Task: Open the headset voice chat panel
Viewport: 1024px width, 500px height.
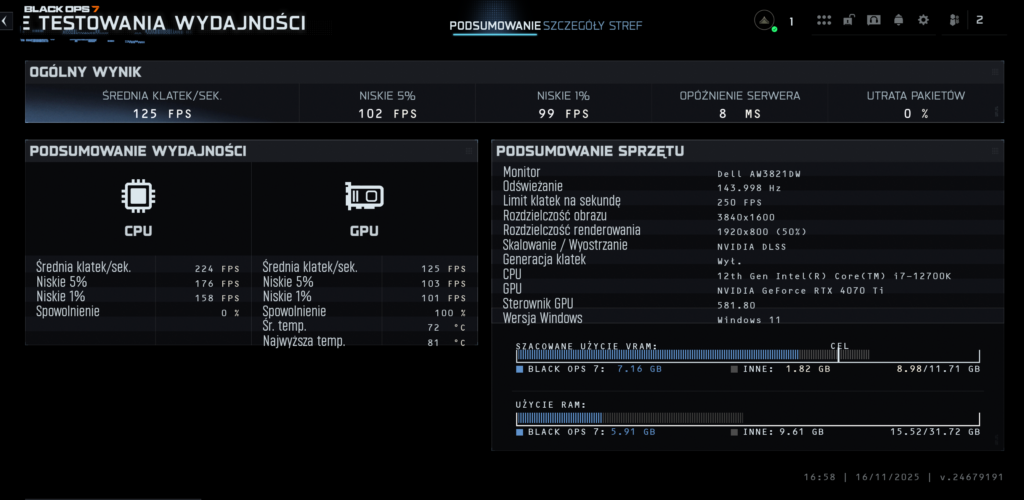Action: click(x=874, y=20)
